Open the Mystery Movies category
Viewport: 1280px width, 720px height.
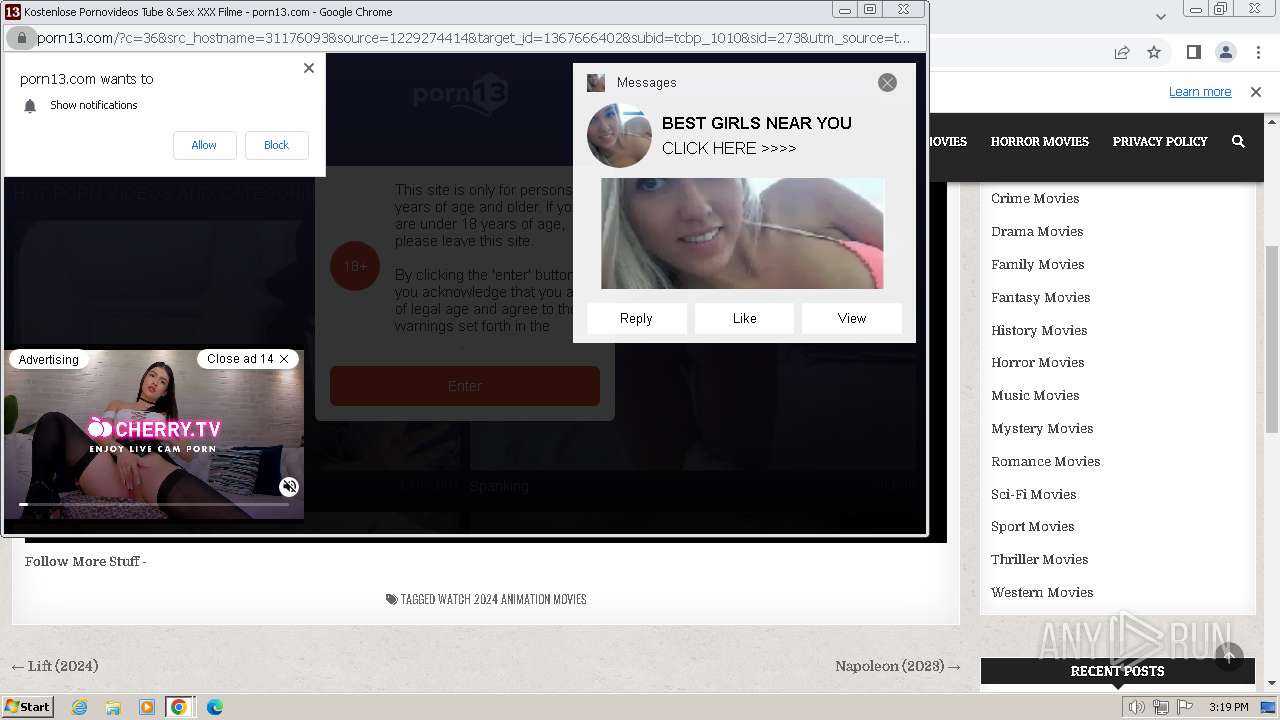pyautogui.click(x=1042, y=428)
